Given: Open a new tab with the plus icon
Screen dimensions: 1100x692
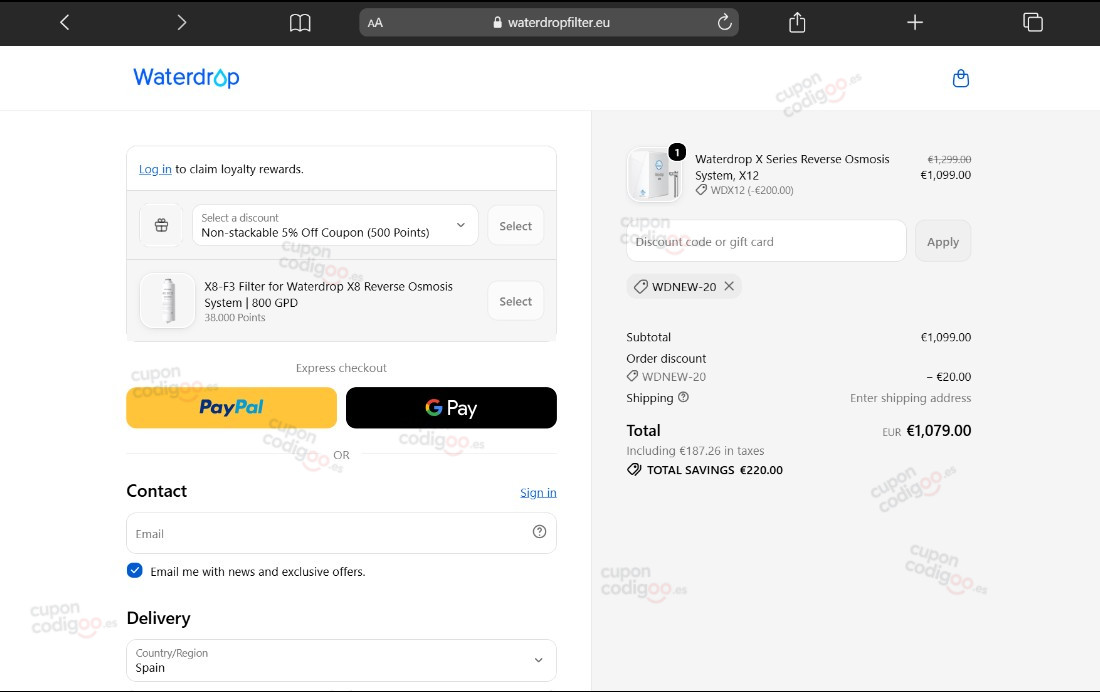Looking at the screenshot, I should click(915, 22).
